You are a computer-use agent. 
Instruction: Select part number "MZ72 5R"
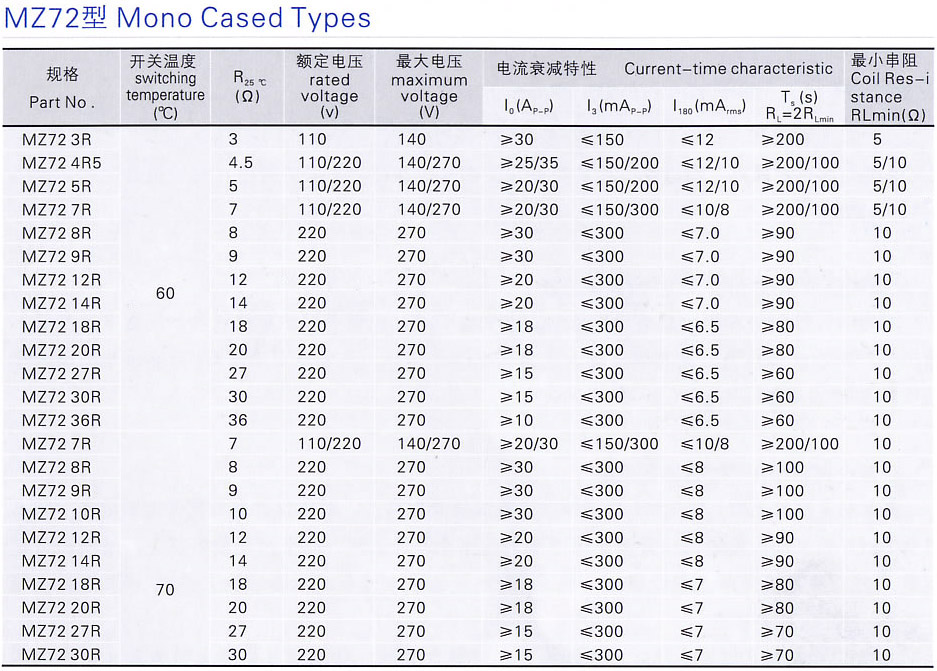[x=57, y=186]
